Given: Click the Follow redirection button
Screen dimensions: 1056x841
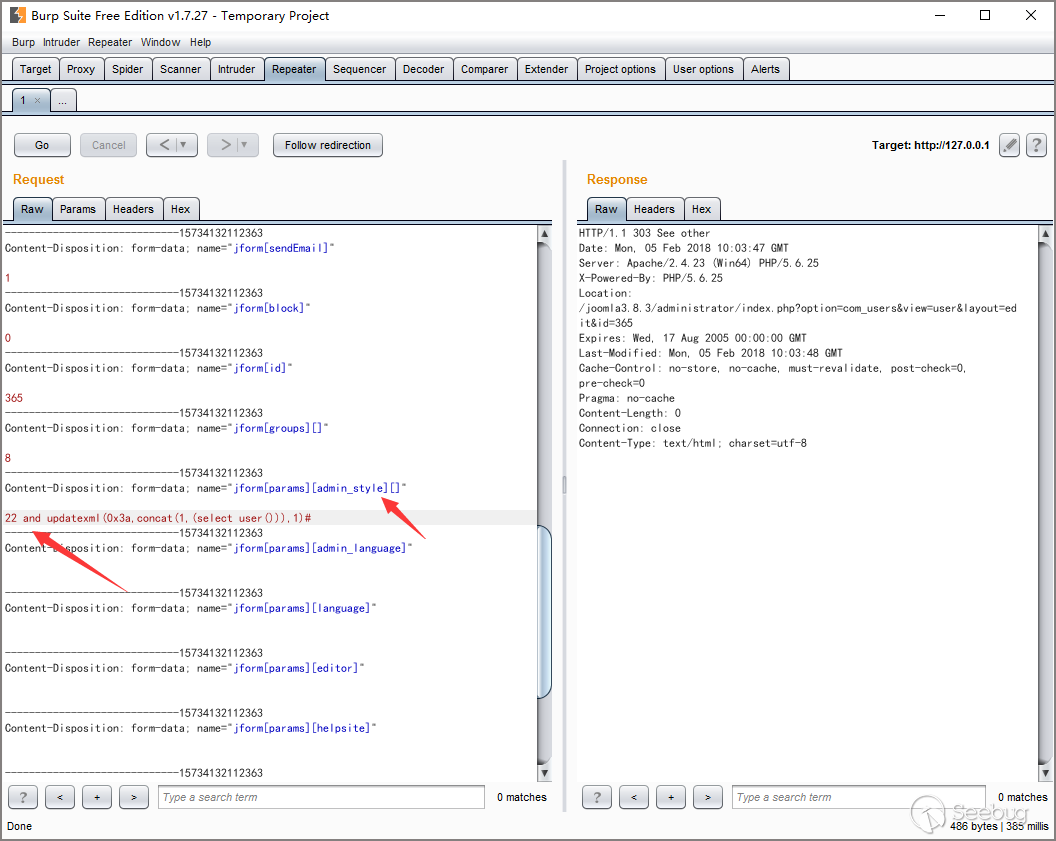Looking at the screenshot, I should (x=327, y=145).
